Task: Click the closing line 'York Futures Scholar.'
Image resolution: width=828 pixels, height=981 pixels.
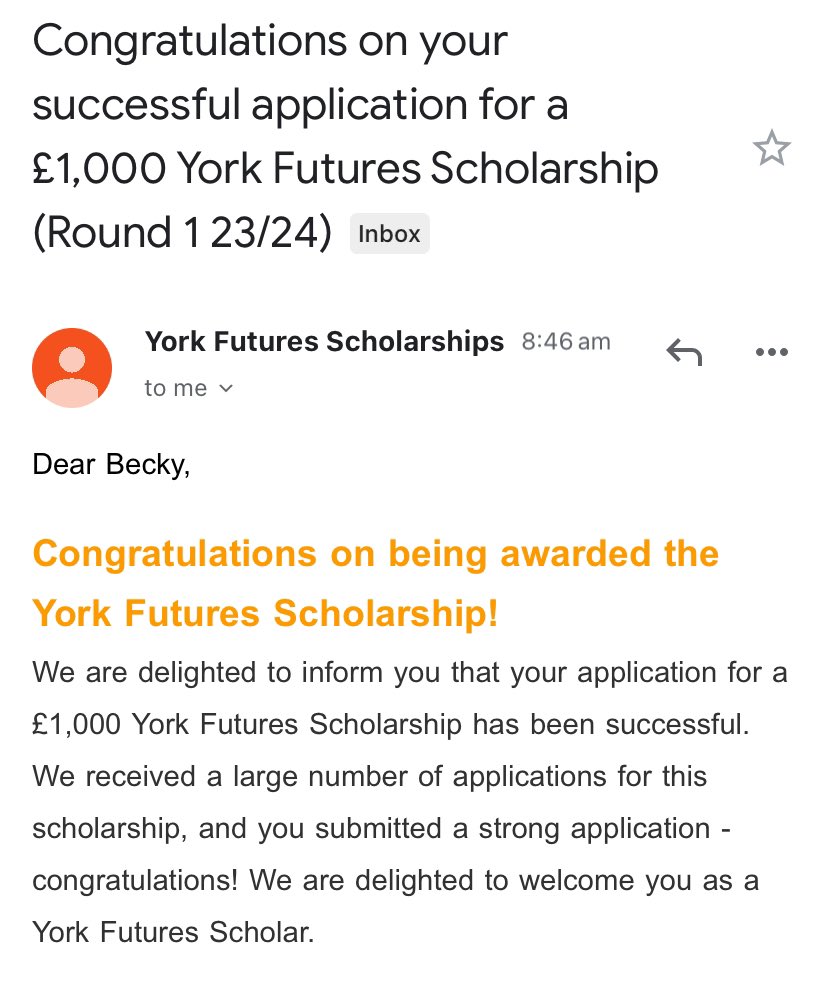Action: pyautogui.click(x=173, y=932)
